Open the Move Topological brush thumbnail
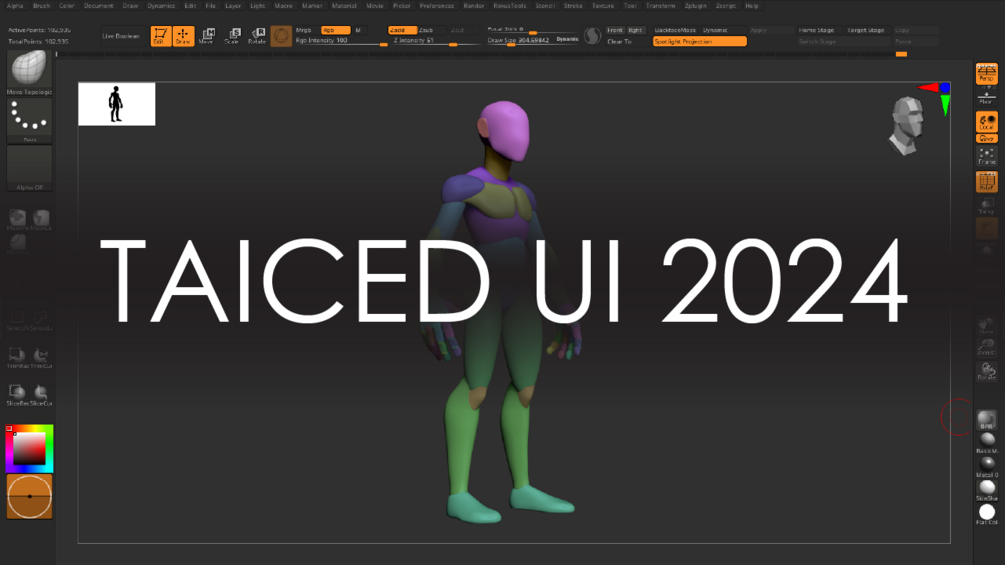 (x=29, y=72)
